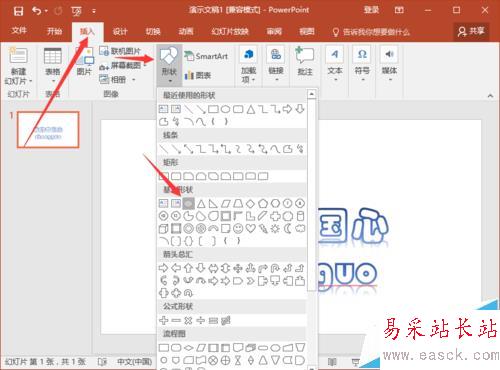Open the customize quick access toolbar arrow
The image size is (500, 370).
(94, 11)
